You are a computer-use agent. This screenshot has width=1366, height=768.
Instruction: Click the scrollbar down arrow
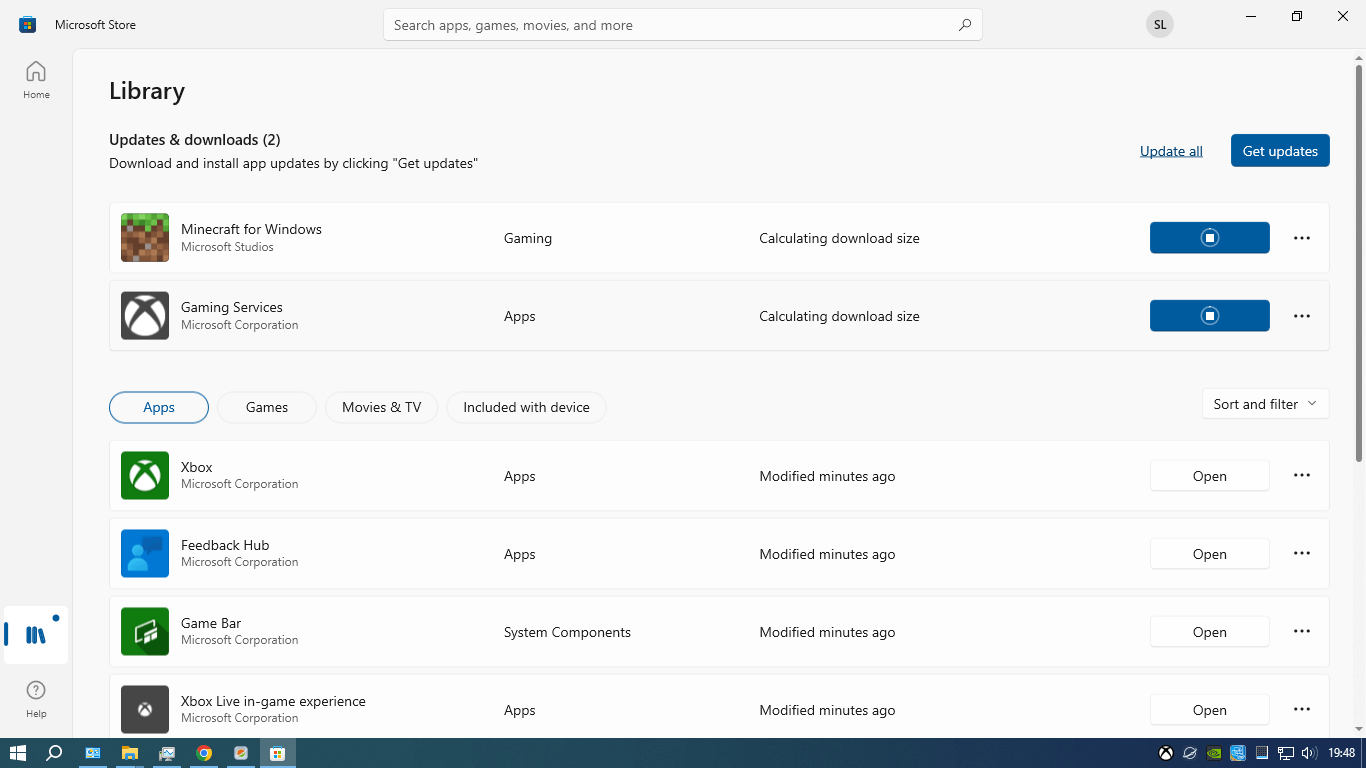(1359, 730)
